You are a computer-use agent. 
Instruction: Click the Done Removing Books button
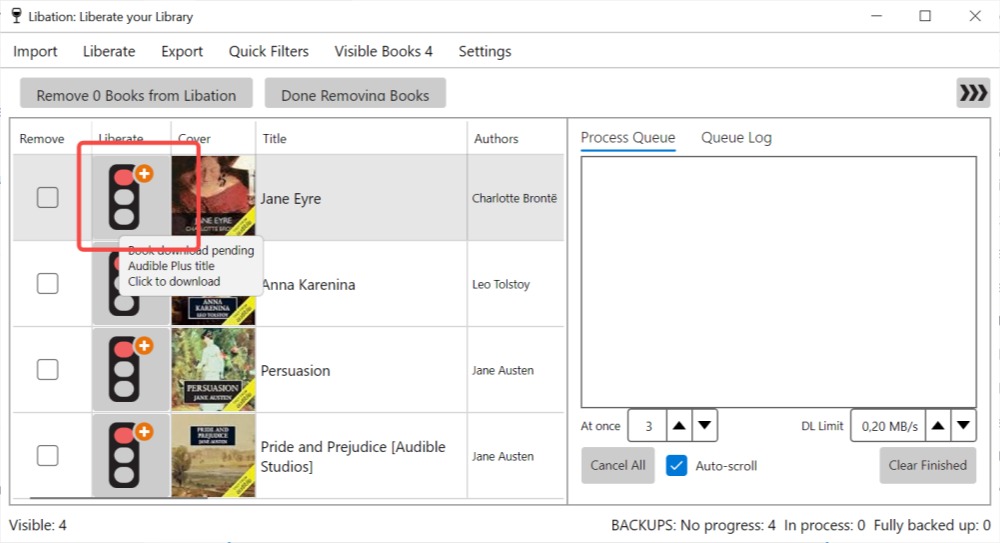[355, 94]
